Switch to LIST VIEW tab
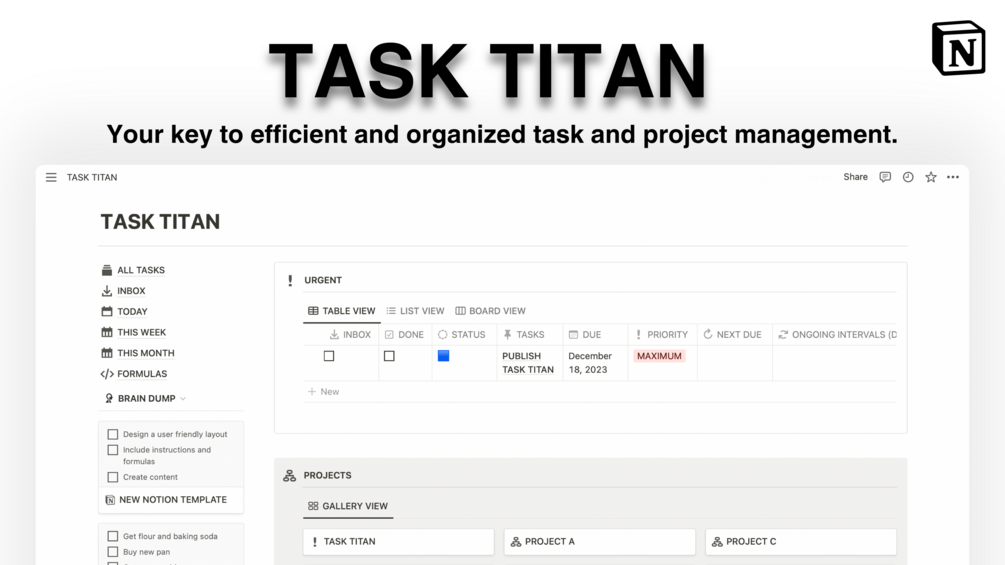Image resolution: width=1005 pixels, height=565 pixels. [415, 311]
